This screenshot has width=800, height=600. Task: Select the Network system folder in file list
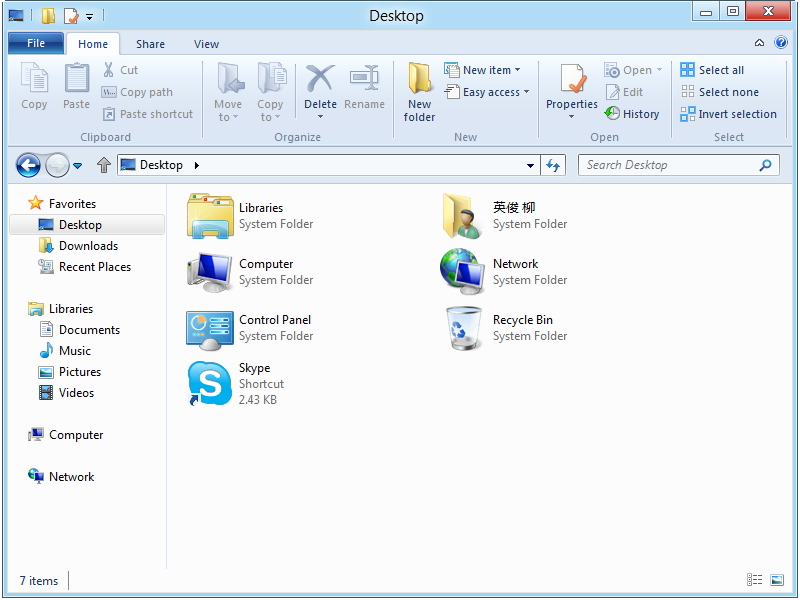coord(504,271)
